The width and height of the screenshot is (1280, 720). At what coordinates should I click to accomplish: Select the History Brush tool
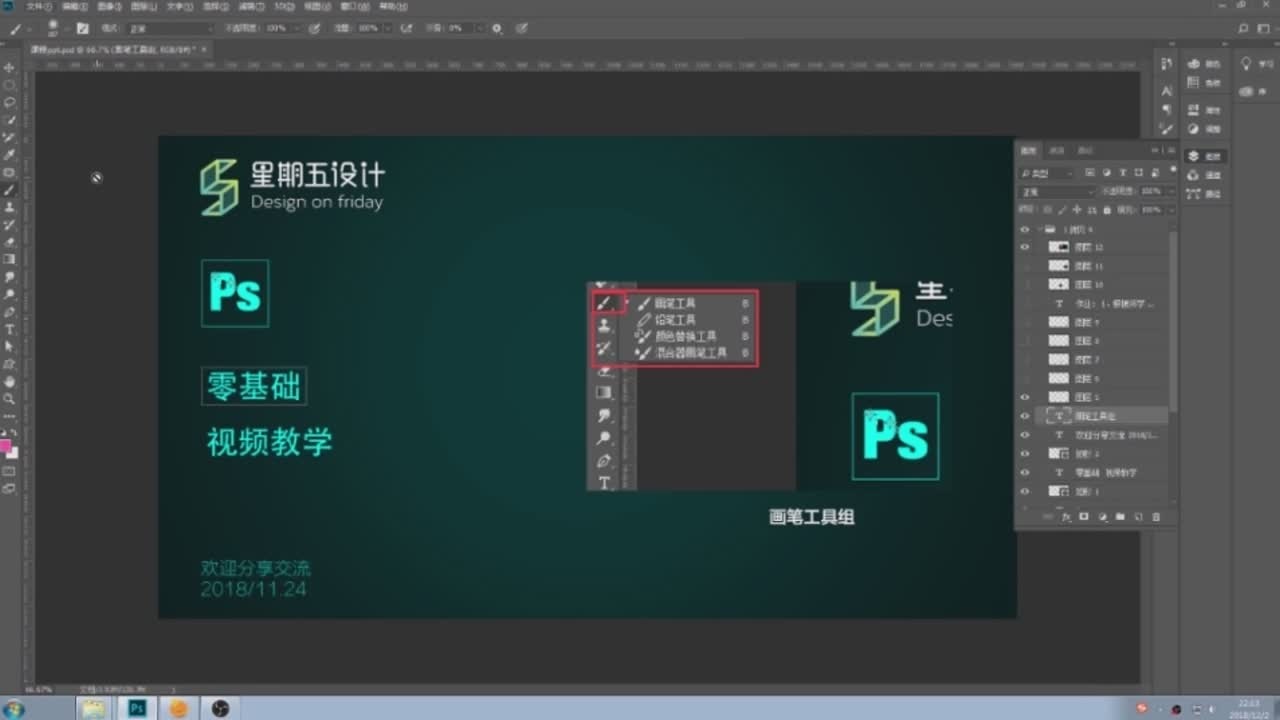pos(10,224)
